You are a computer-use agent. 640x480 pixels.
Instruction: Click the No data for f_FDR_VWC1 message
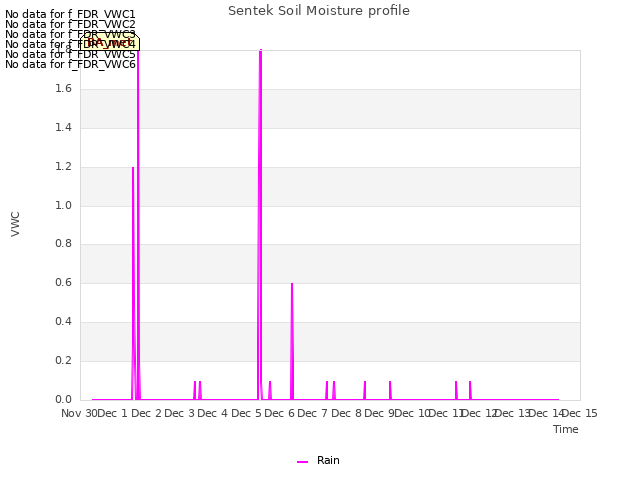pyautogui.click(x=70, y=14)
